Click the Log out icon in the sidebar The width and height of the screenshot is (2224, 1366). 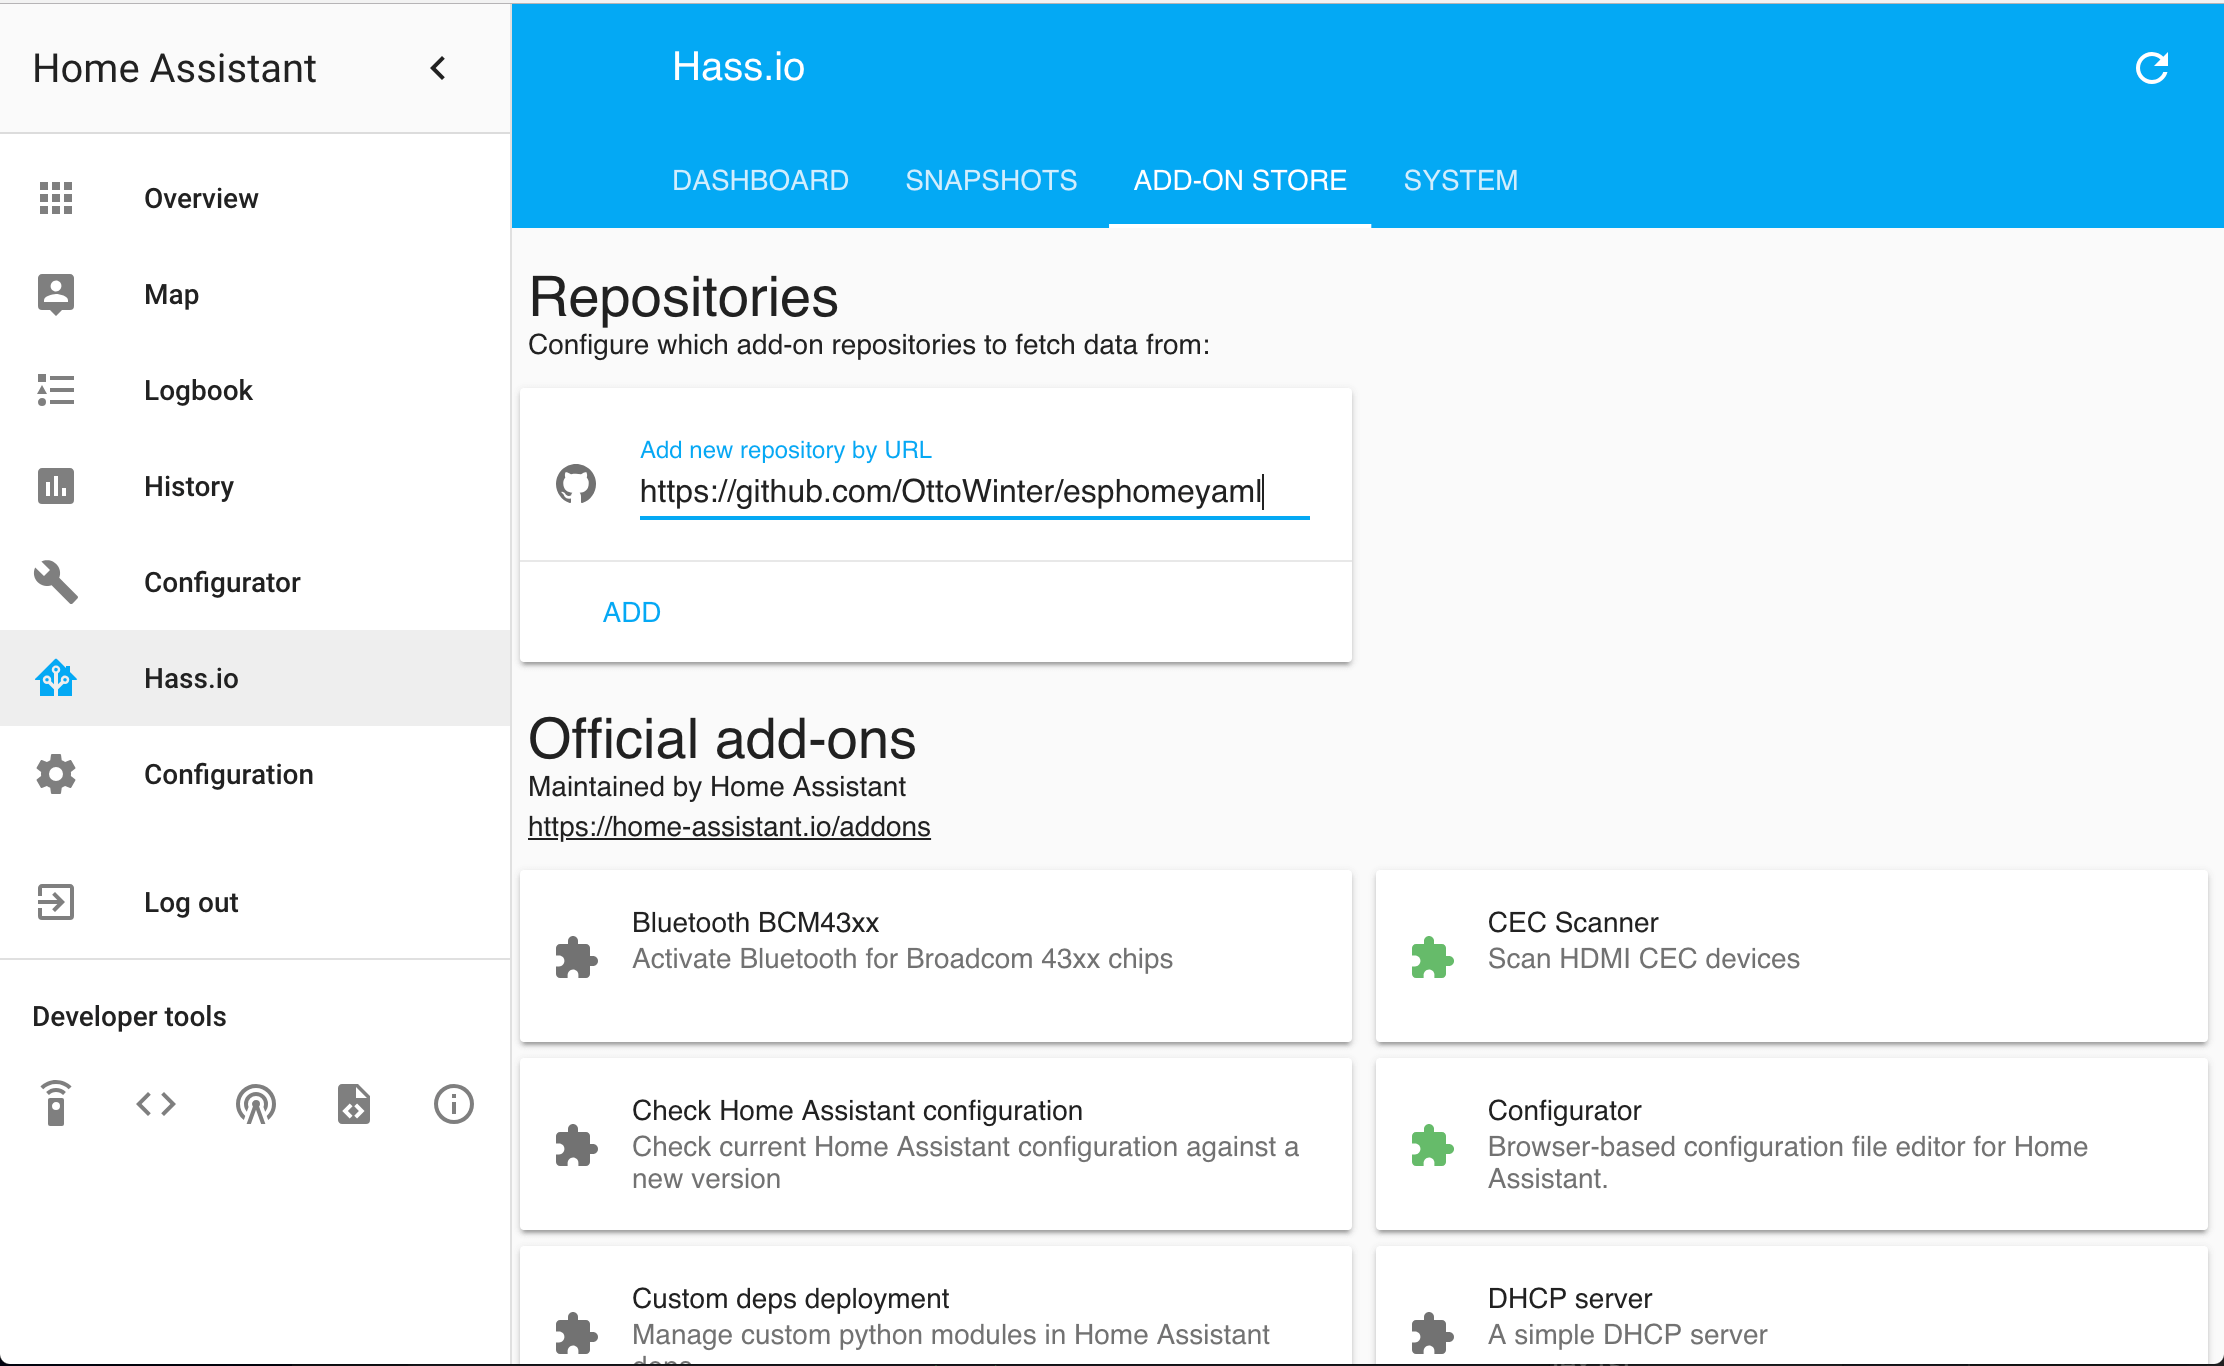click(x=56, y=902)
